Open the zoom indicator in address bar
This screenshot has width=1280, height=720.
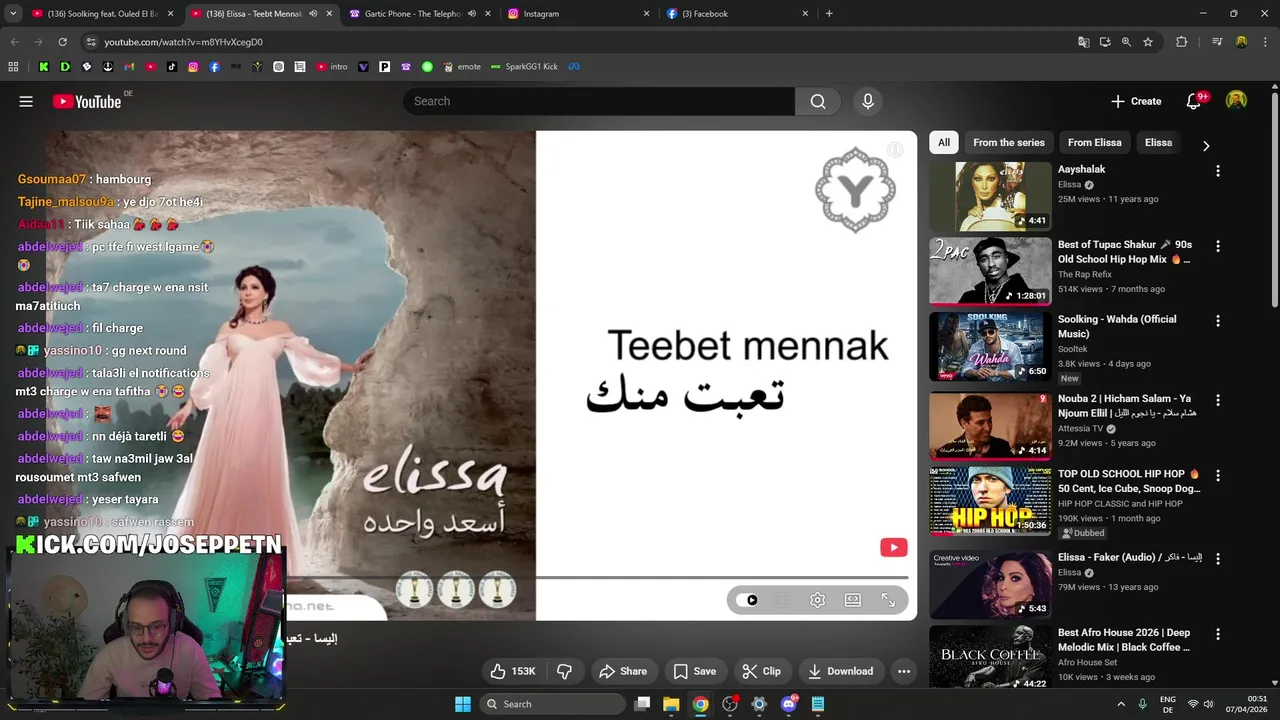click(x=1126, y=42)
